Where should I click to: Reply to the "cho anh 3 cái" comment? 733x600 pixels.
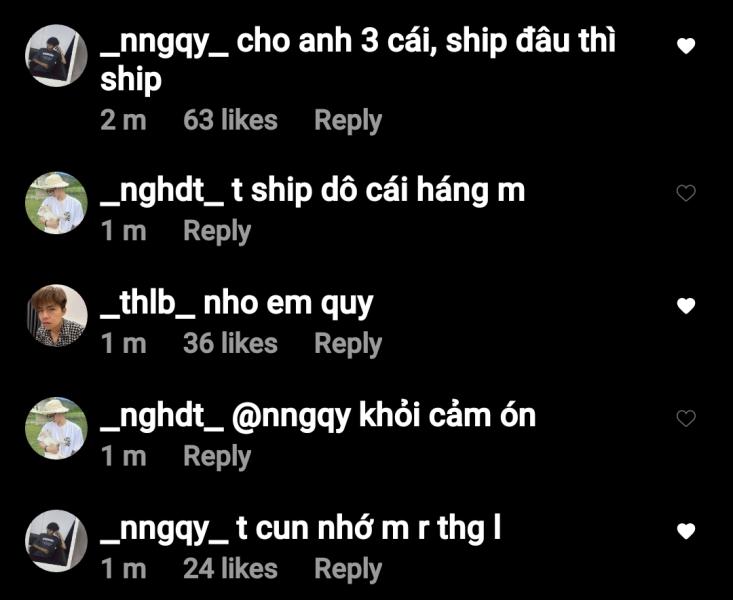pos(348,121)
